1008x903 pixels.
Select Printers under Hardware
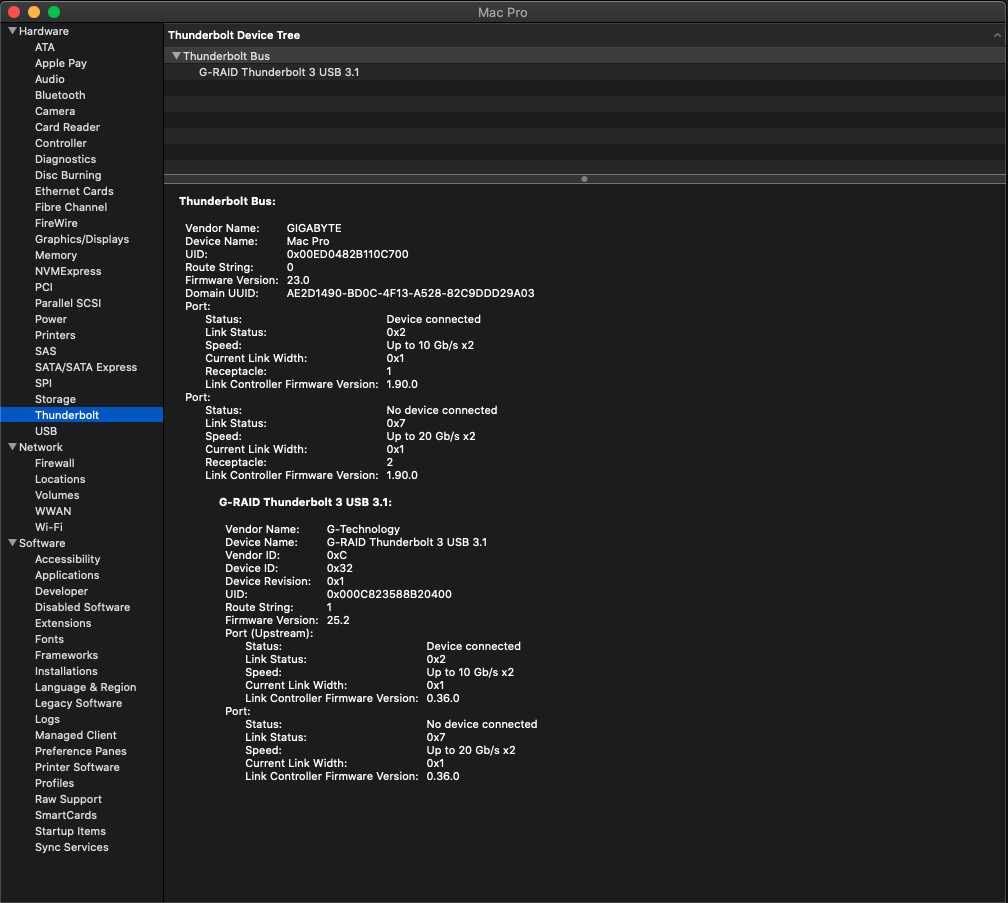55,335
